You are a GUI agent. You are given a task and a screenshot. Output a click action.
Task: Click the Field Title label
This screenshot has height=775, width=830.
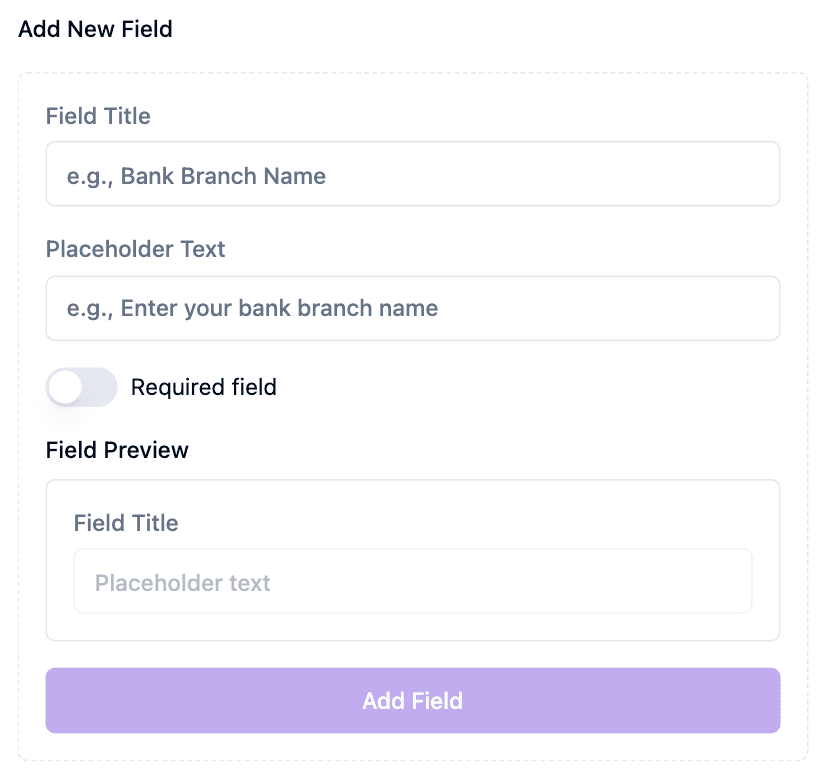coord(98,116)
